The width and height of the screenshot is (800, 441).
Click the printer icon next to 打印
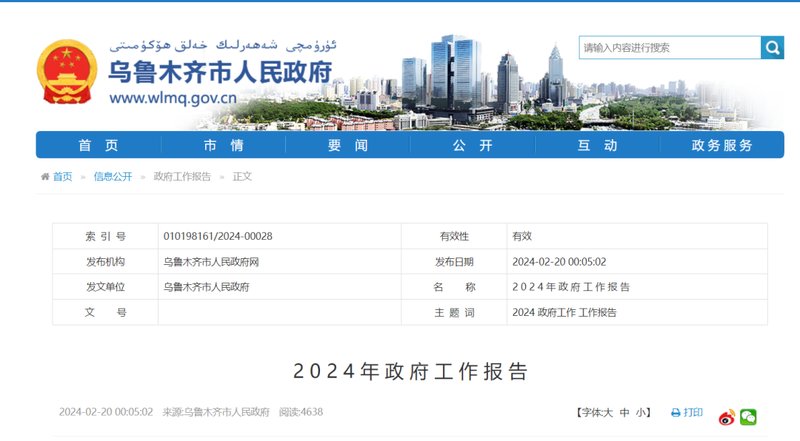676,412
